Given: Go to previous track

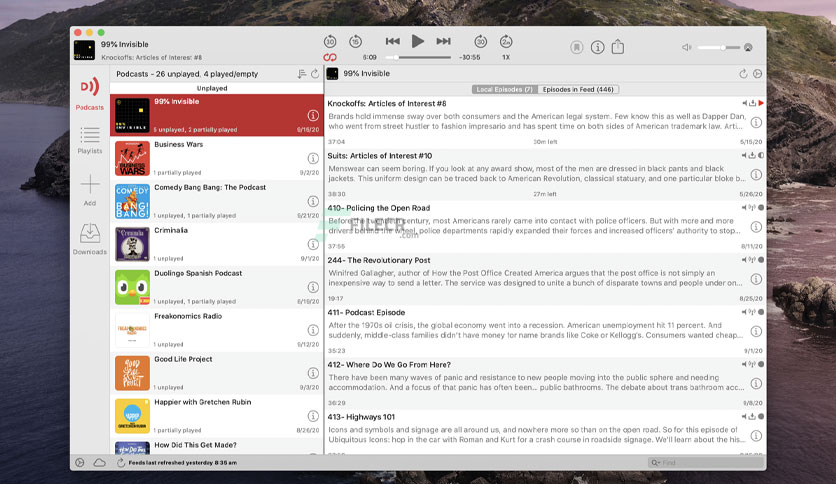Looking at the screenshot, I should point(393,41).
